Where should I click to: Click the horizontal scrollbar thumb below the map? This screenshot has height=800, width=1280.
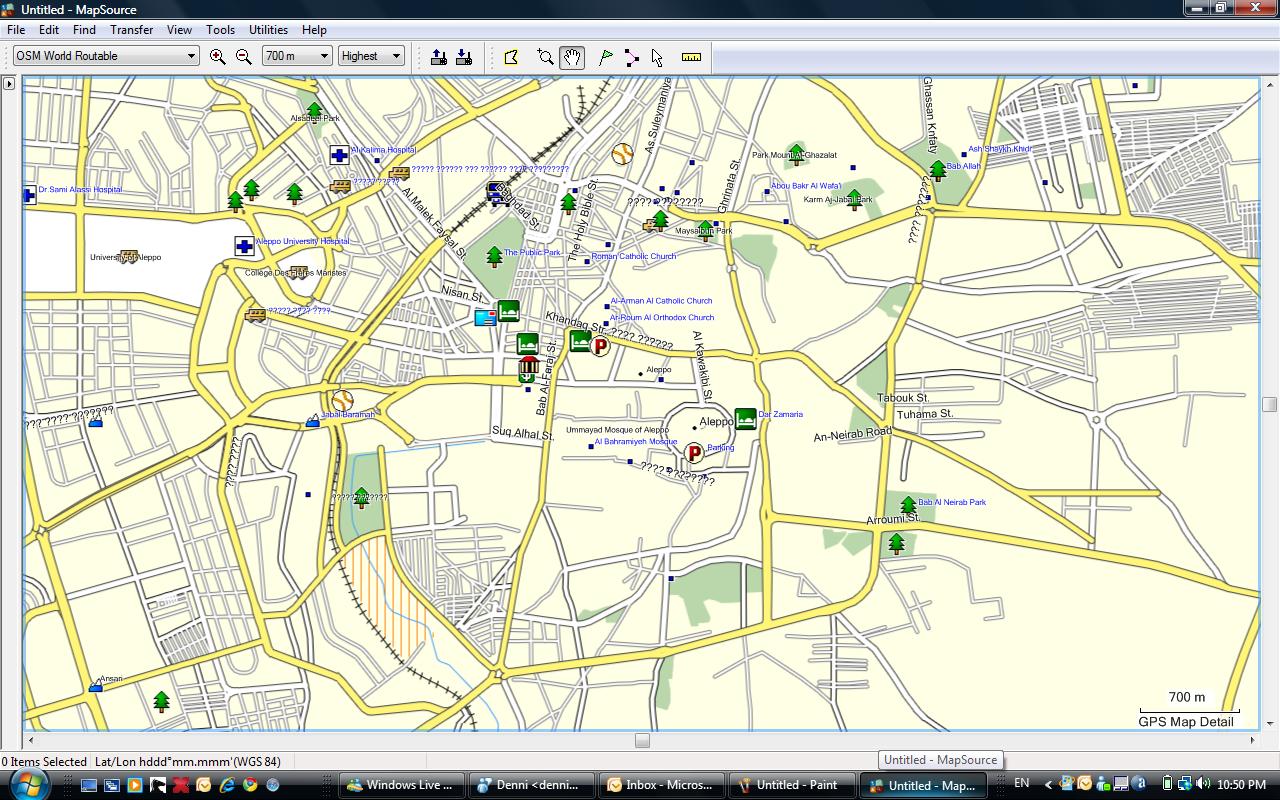pos(642,741)
